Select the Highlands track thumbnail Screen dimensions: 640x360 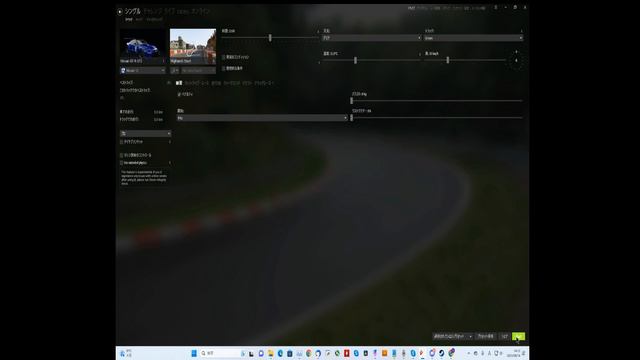pos(193,47)
